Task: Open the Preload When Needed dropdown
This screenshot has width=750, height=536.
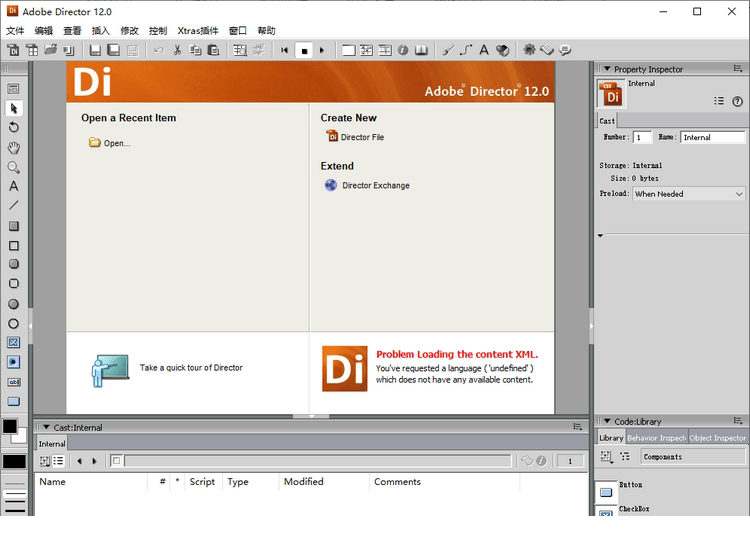Action: (689, 194)
